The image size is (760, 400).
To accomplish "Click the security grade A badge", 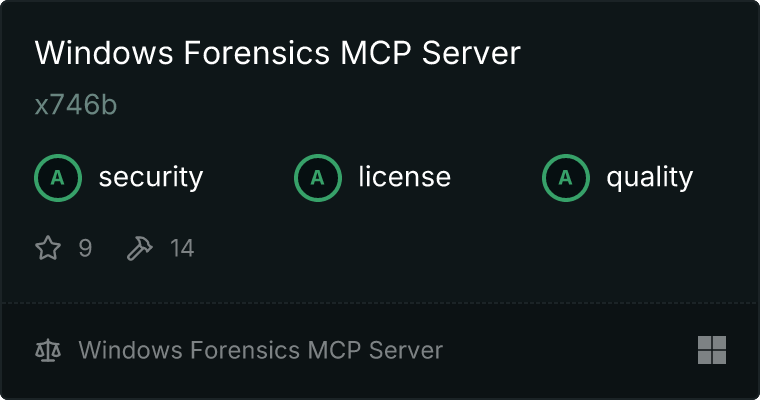I will [58, 178].
